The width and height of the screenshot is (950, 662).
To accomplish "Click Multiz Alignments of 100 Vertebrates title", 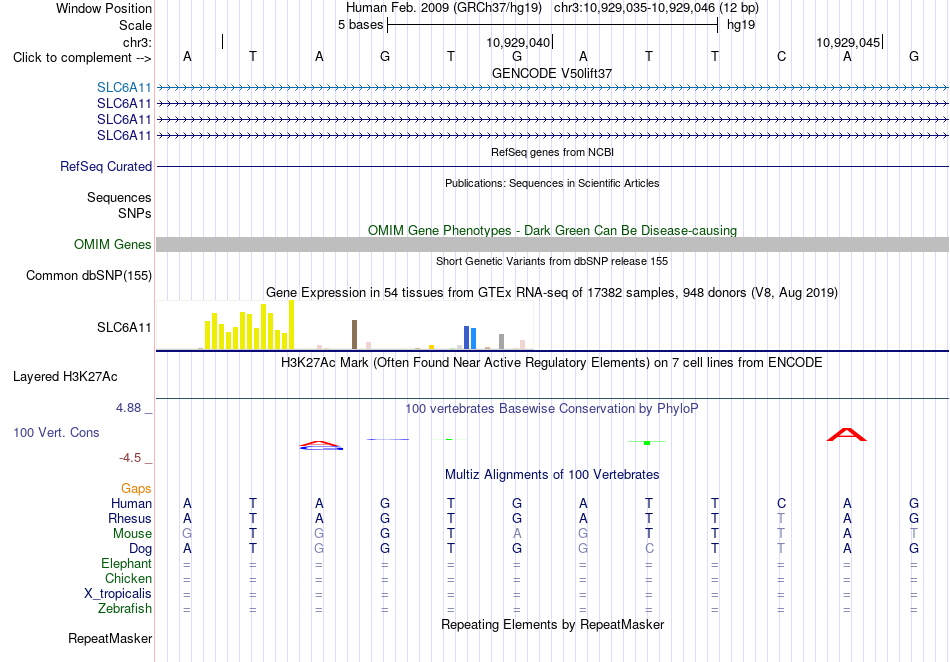I will (x=552, y=475).
